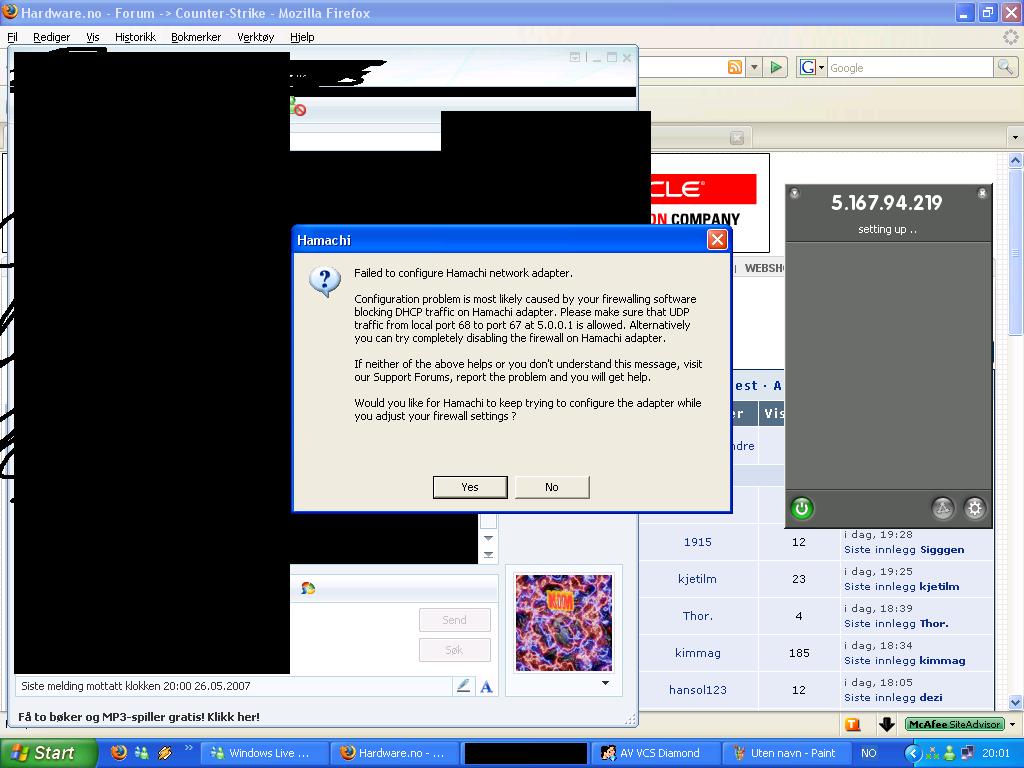This screenshot has height=768, width=1024.
Task: Click the page scrollbar up arrow
Action: click(1015, 159)
